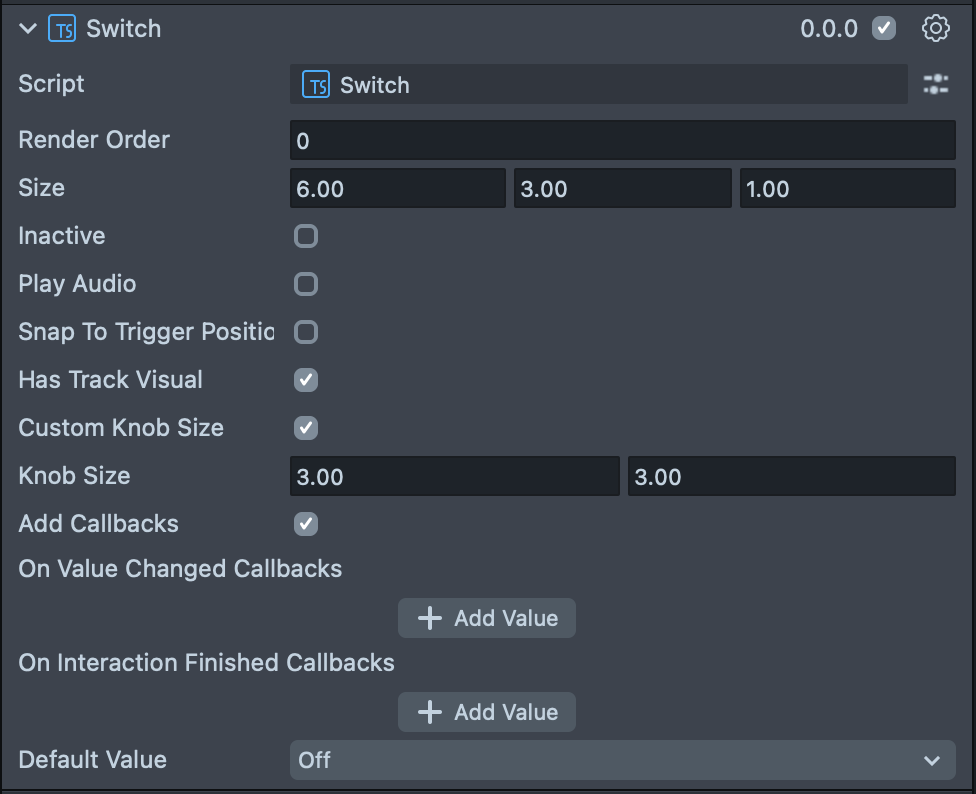Add Value to On Value Changed Callbacks
This screenshot has height=794, width=976.
[x=487, y=618]
